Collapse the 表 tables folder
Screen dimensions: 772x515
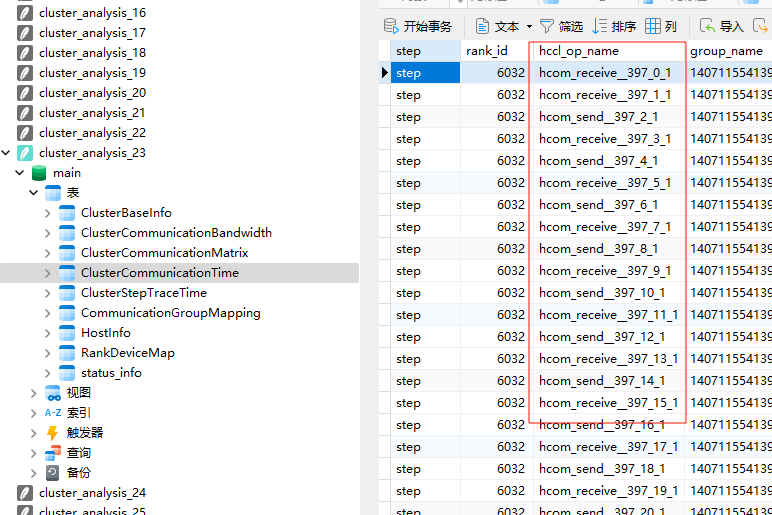33,193
